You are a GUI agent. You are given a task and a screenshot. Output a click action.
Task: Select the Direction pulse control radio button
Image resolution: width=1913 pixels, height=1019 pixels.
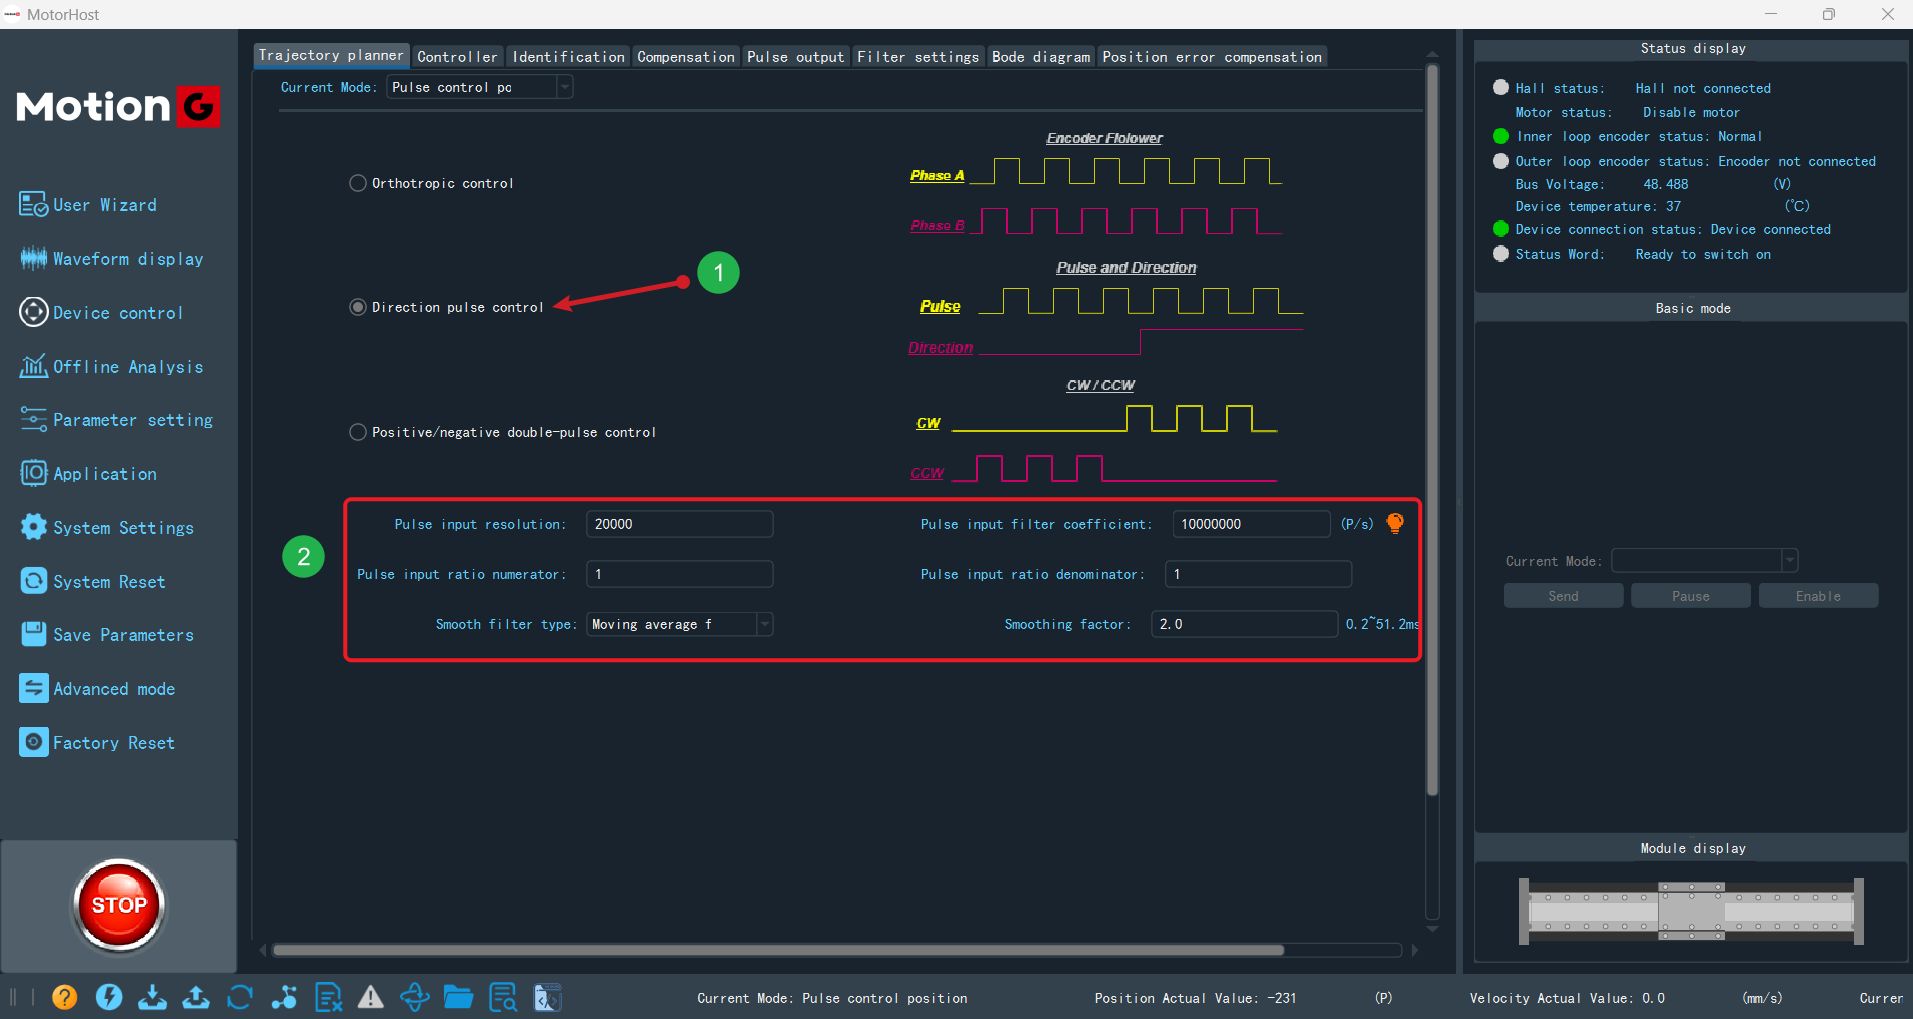click(x=357, y=307)
